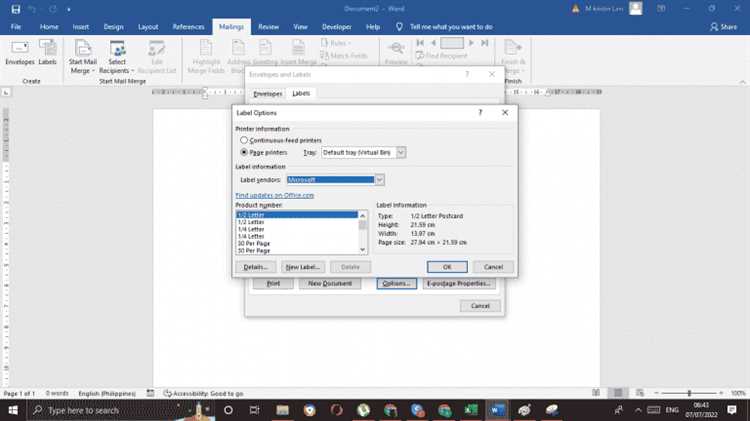Click the zoom slider in status bar
The width and height of the screenshot is (750, 421).
pyautogui.click(x=689, y=393)
